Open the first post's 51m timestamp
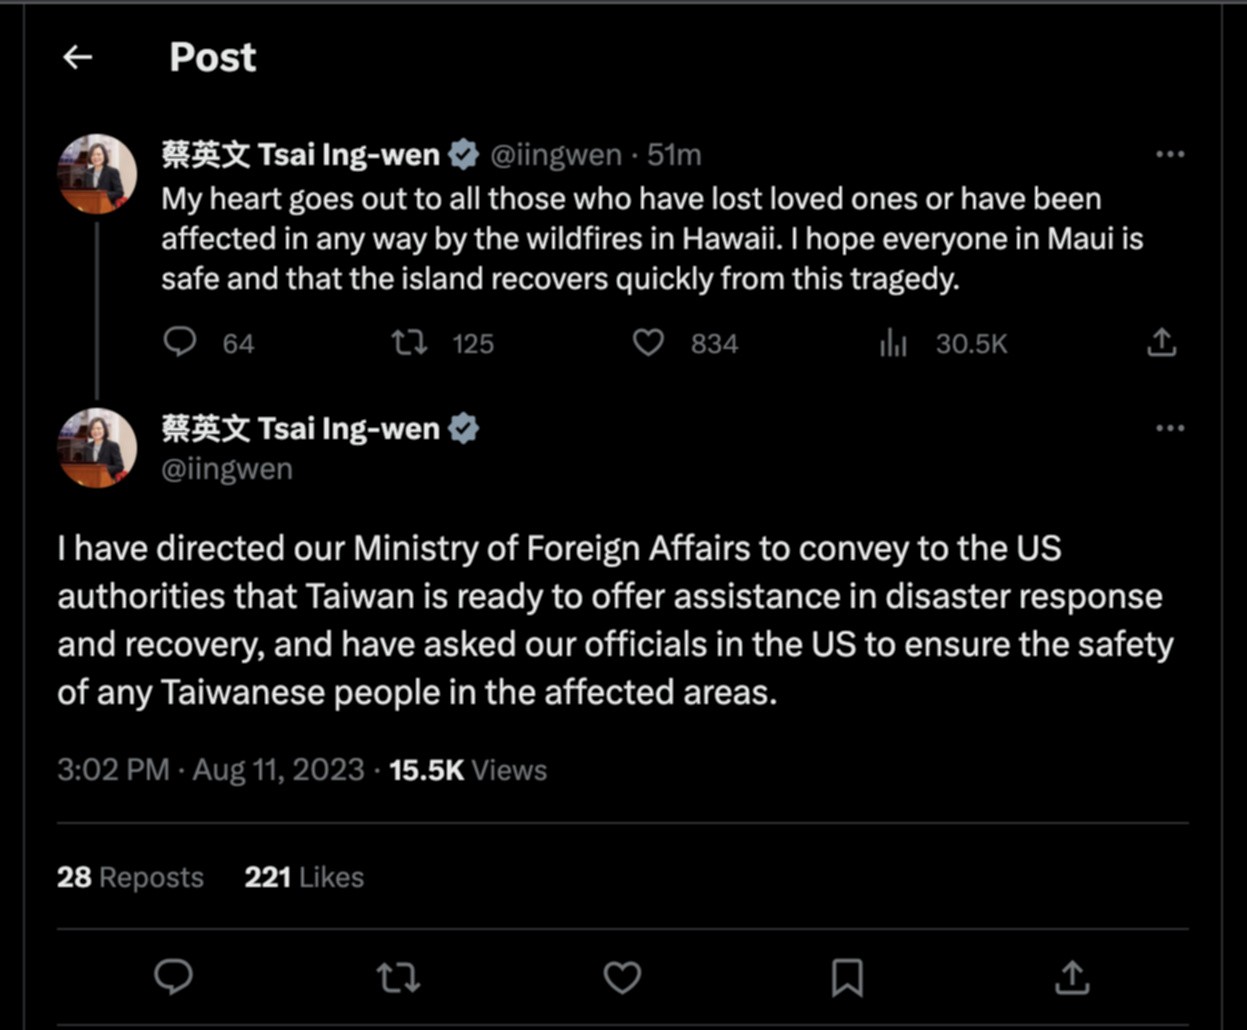The width and height of the screenshot is (1247, 1030). click(674, 155)
